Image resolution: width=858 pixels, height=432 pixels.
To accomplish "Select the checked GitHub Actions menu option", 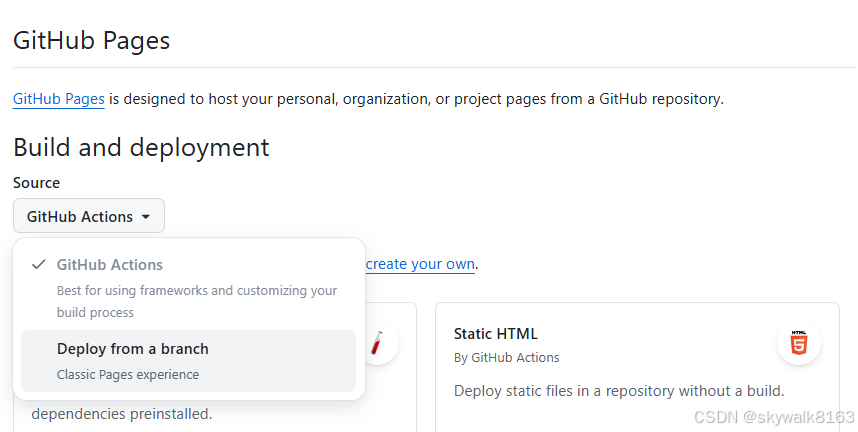I will pyautogui.click(x=188, y=287).
